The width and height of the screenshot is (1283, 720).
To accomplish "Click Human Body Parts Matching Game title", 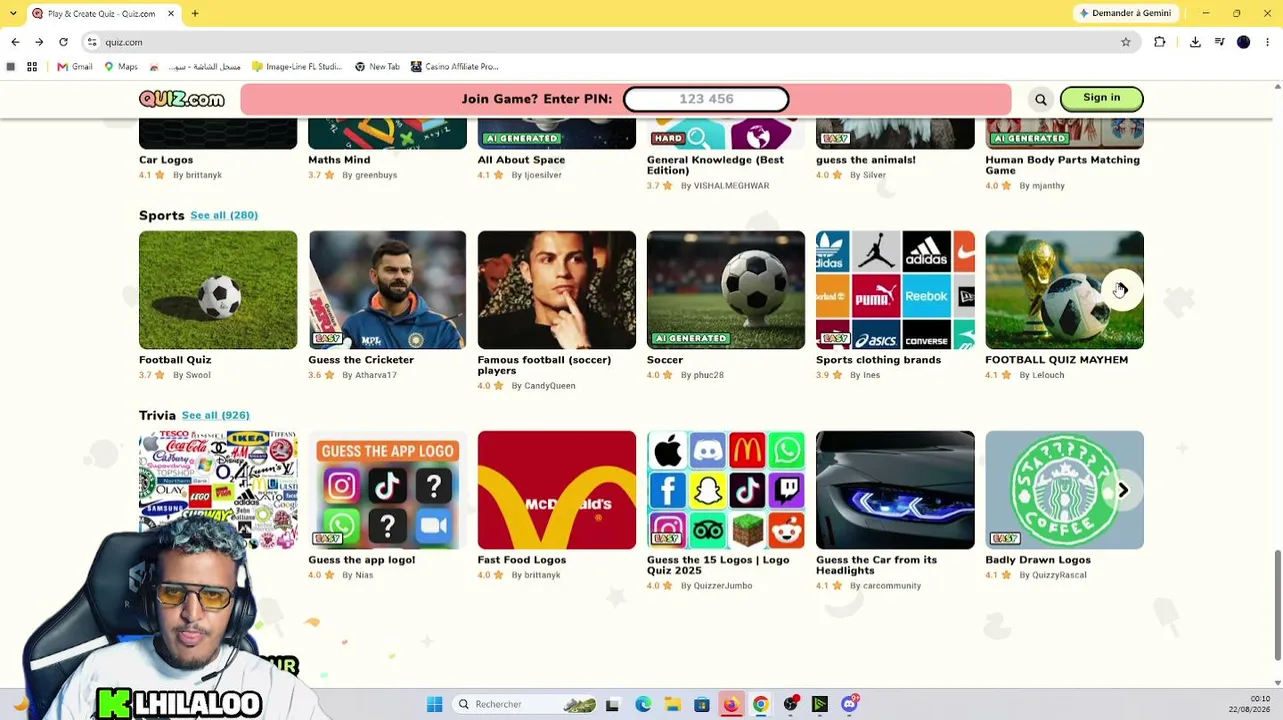I will [1062, 165].
